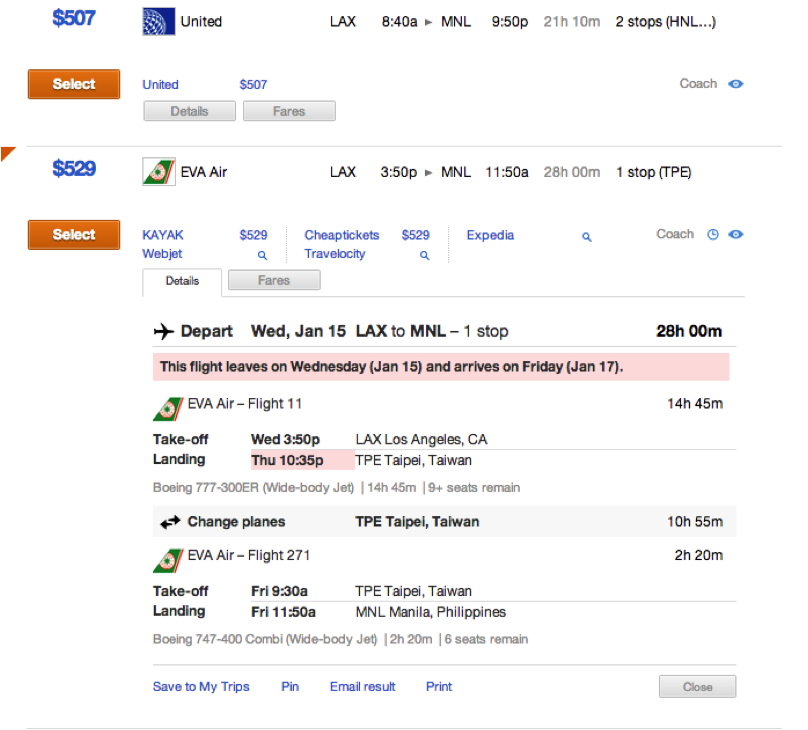The height and width of the screenshot is (730, 808).
Task: Select the $507 United flight
Action: click(74, 84)
